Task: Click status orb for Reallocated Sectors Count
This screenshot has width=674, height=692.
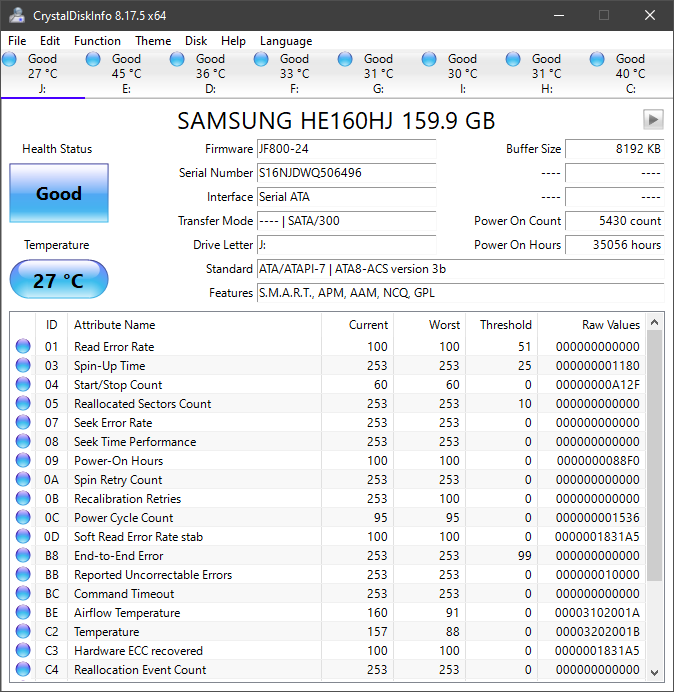Action: pyautogui.click(x=23, y=403)
